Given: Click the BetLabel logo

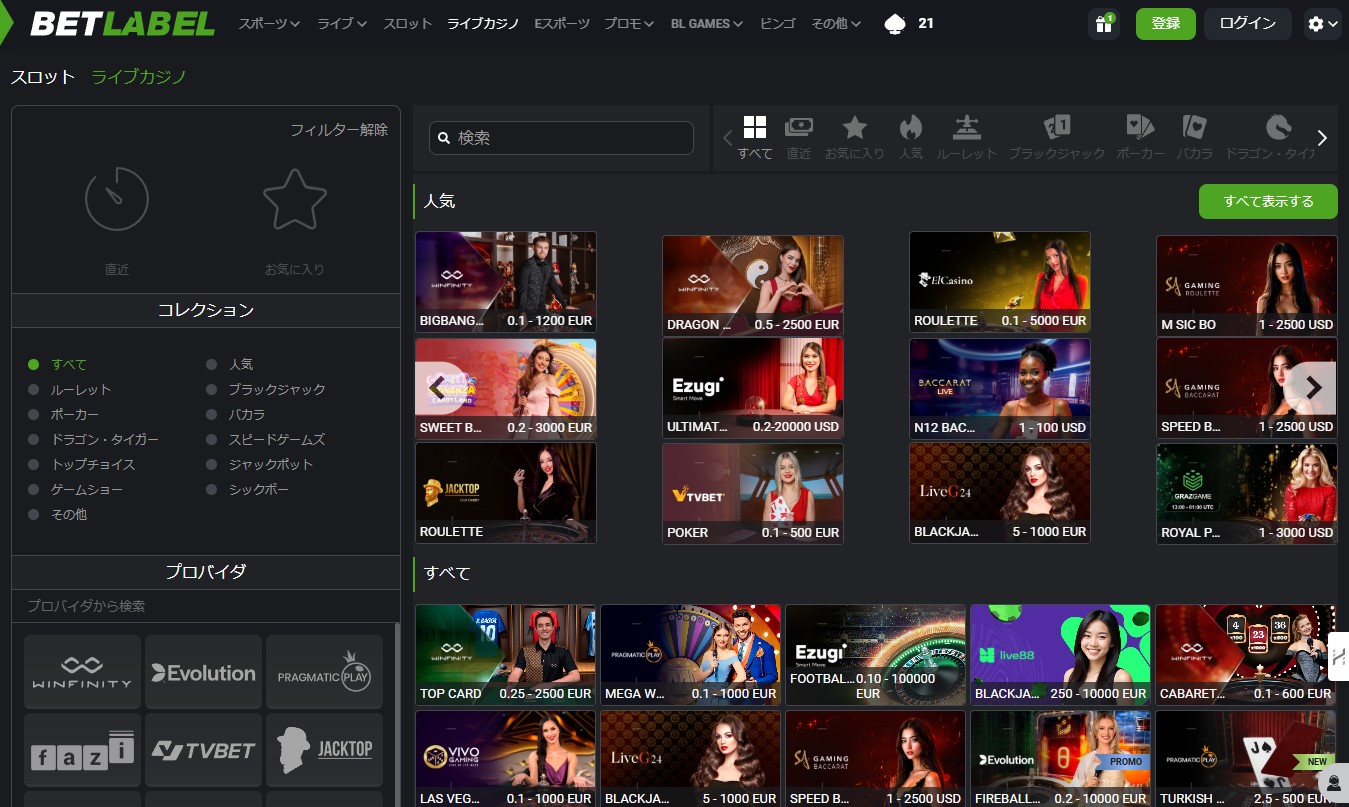Looking at the screenshot, I should click(122, 23).
